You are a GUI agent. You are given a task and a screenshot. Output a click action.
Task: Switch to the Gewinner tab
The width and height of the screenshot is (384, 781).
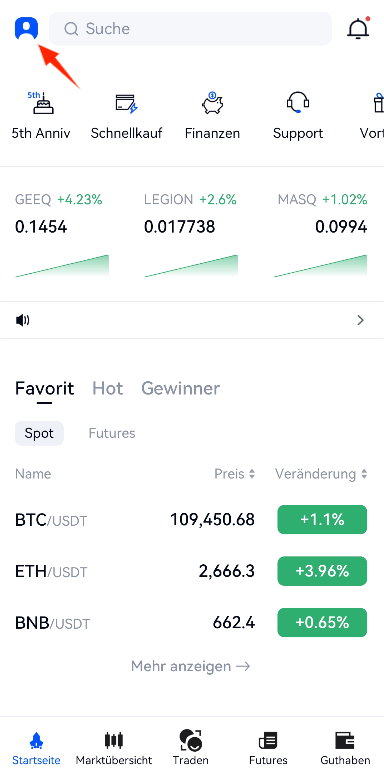point(180,388)
